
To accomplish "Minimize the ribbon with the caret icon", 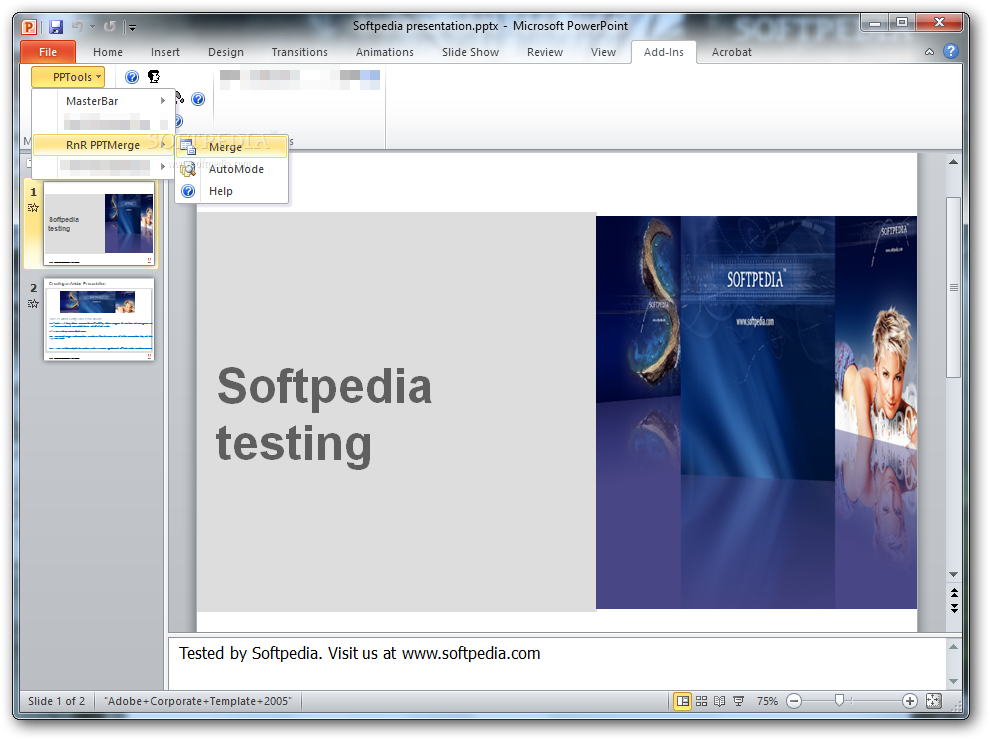I will click(x=929, y=52).
